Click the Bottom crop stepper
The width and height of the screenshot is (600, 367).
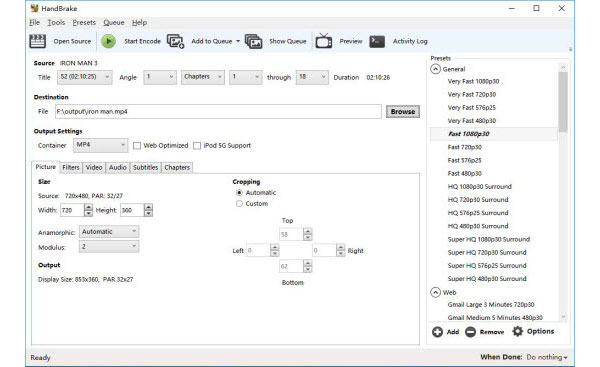[x=308, y=266]
